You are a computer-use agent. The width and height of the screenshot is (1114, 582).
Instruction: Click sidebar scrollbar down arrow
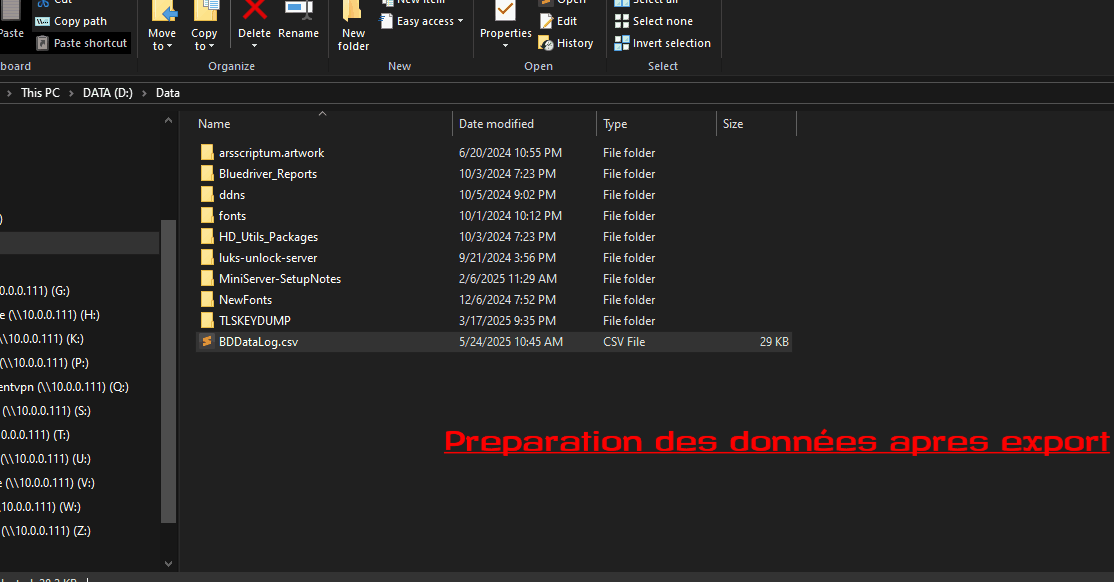click(x=168, y=564)
